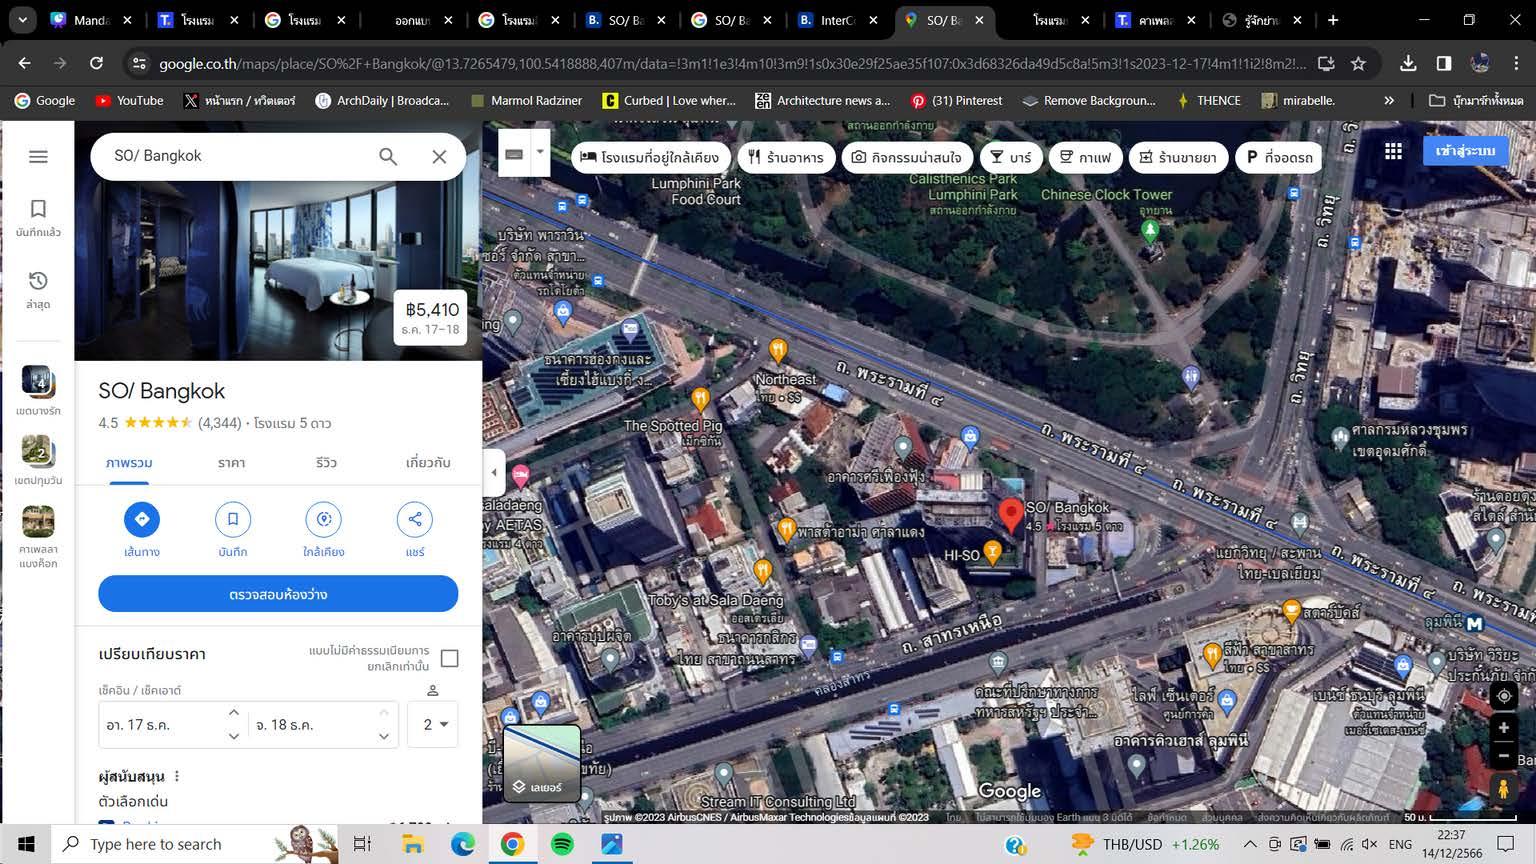Open the Chrome tab search dropdown
The image size is (1536, 864).
pyautogui.click(x=22, y=20)
